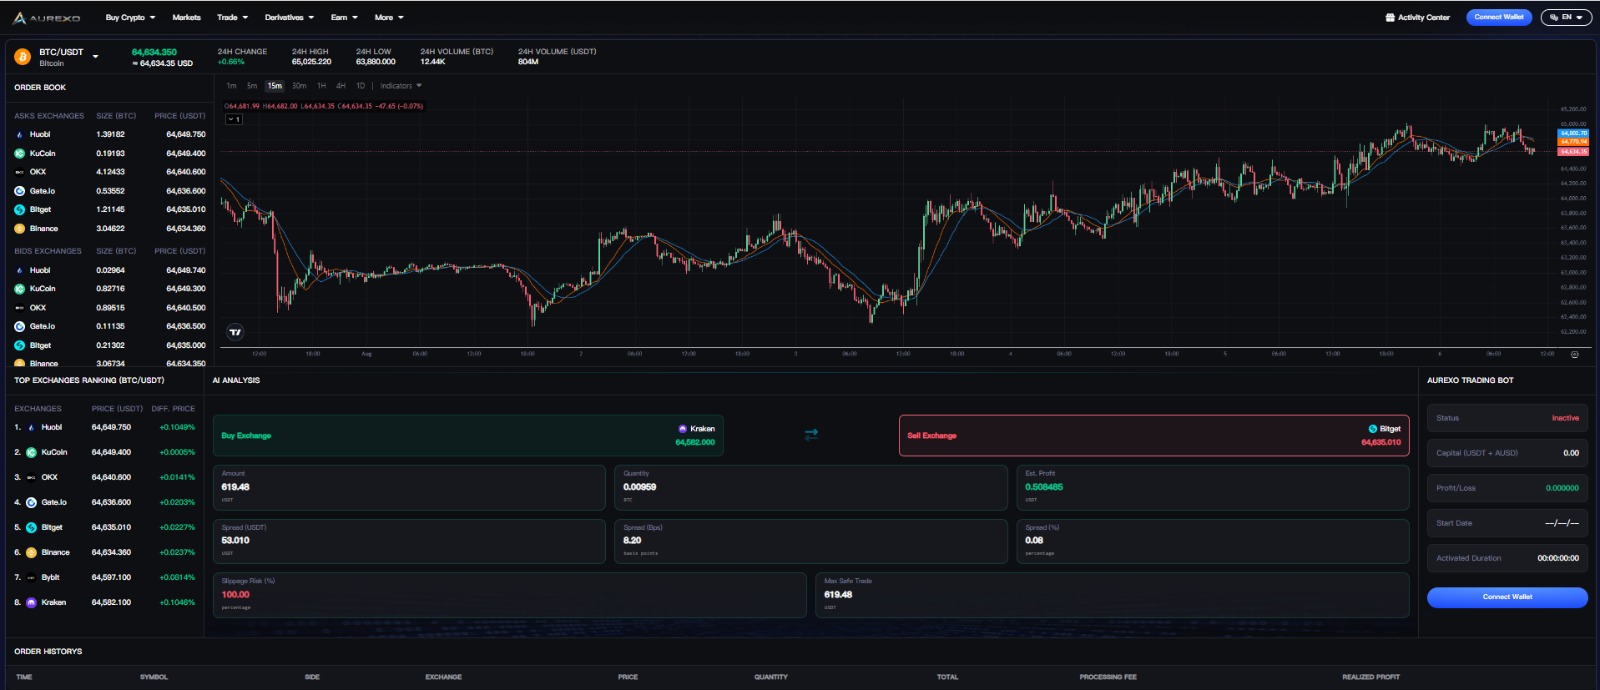Click the Profit/Loss value 0.000000
The width and height of the screenshot is (1600, 690).
click(x=1562, y=488)
